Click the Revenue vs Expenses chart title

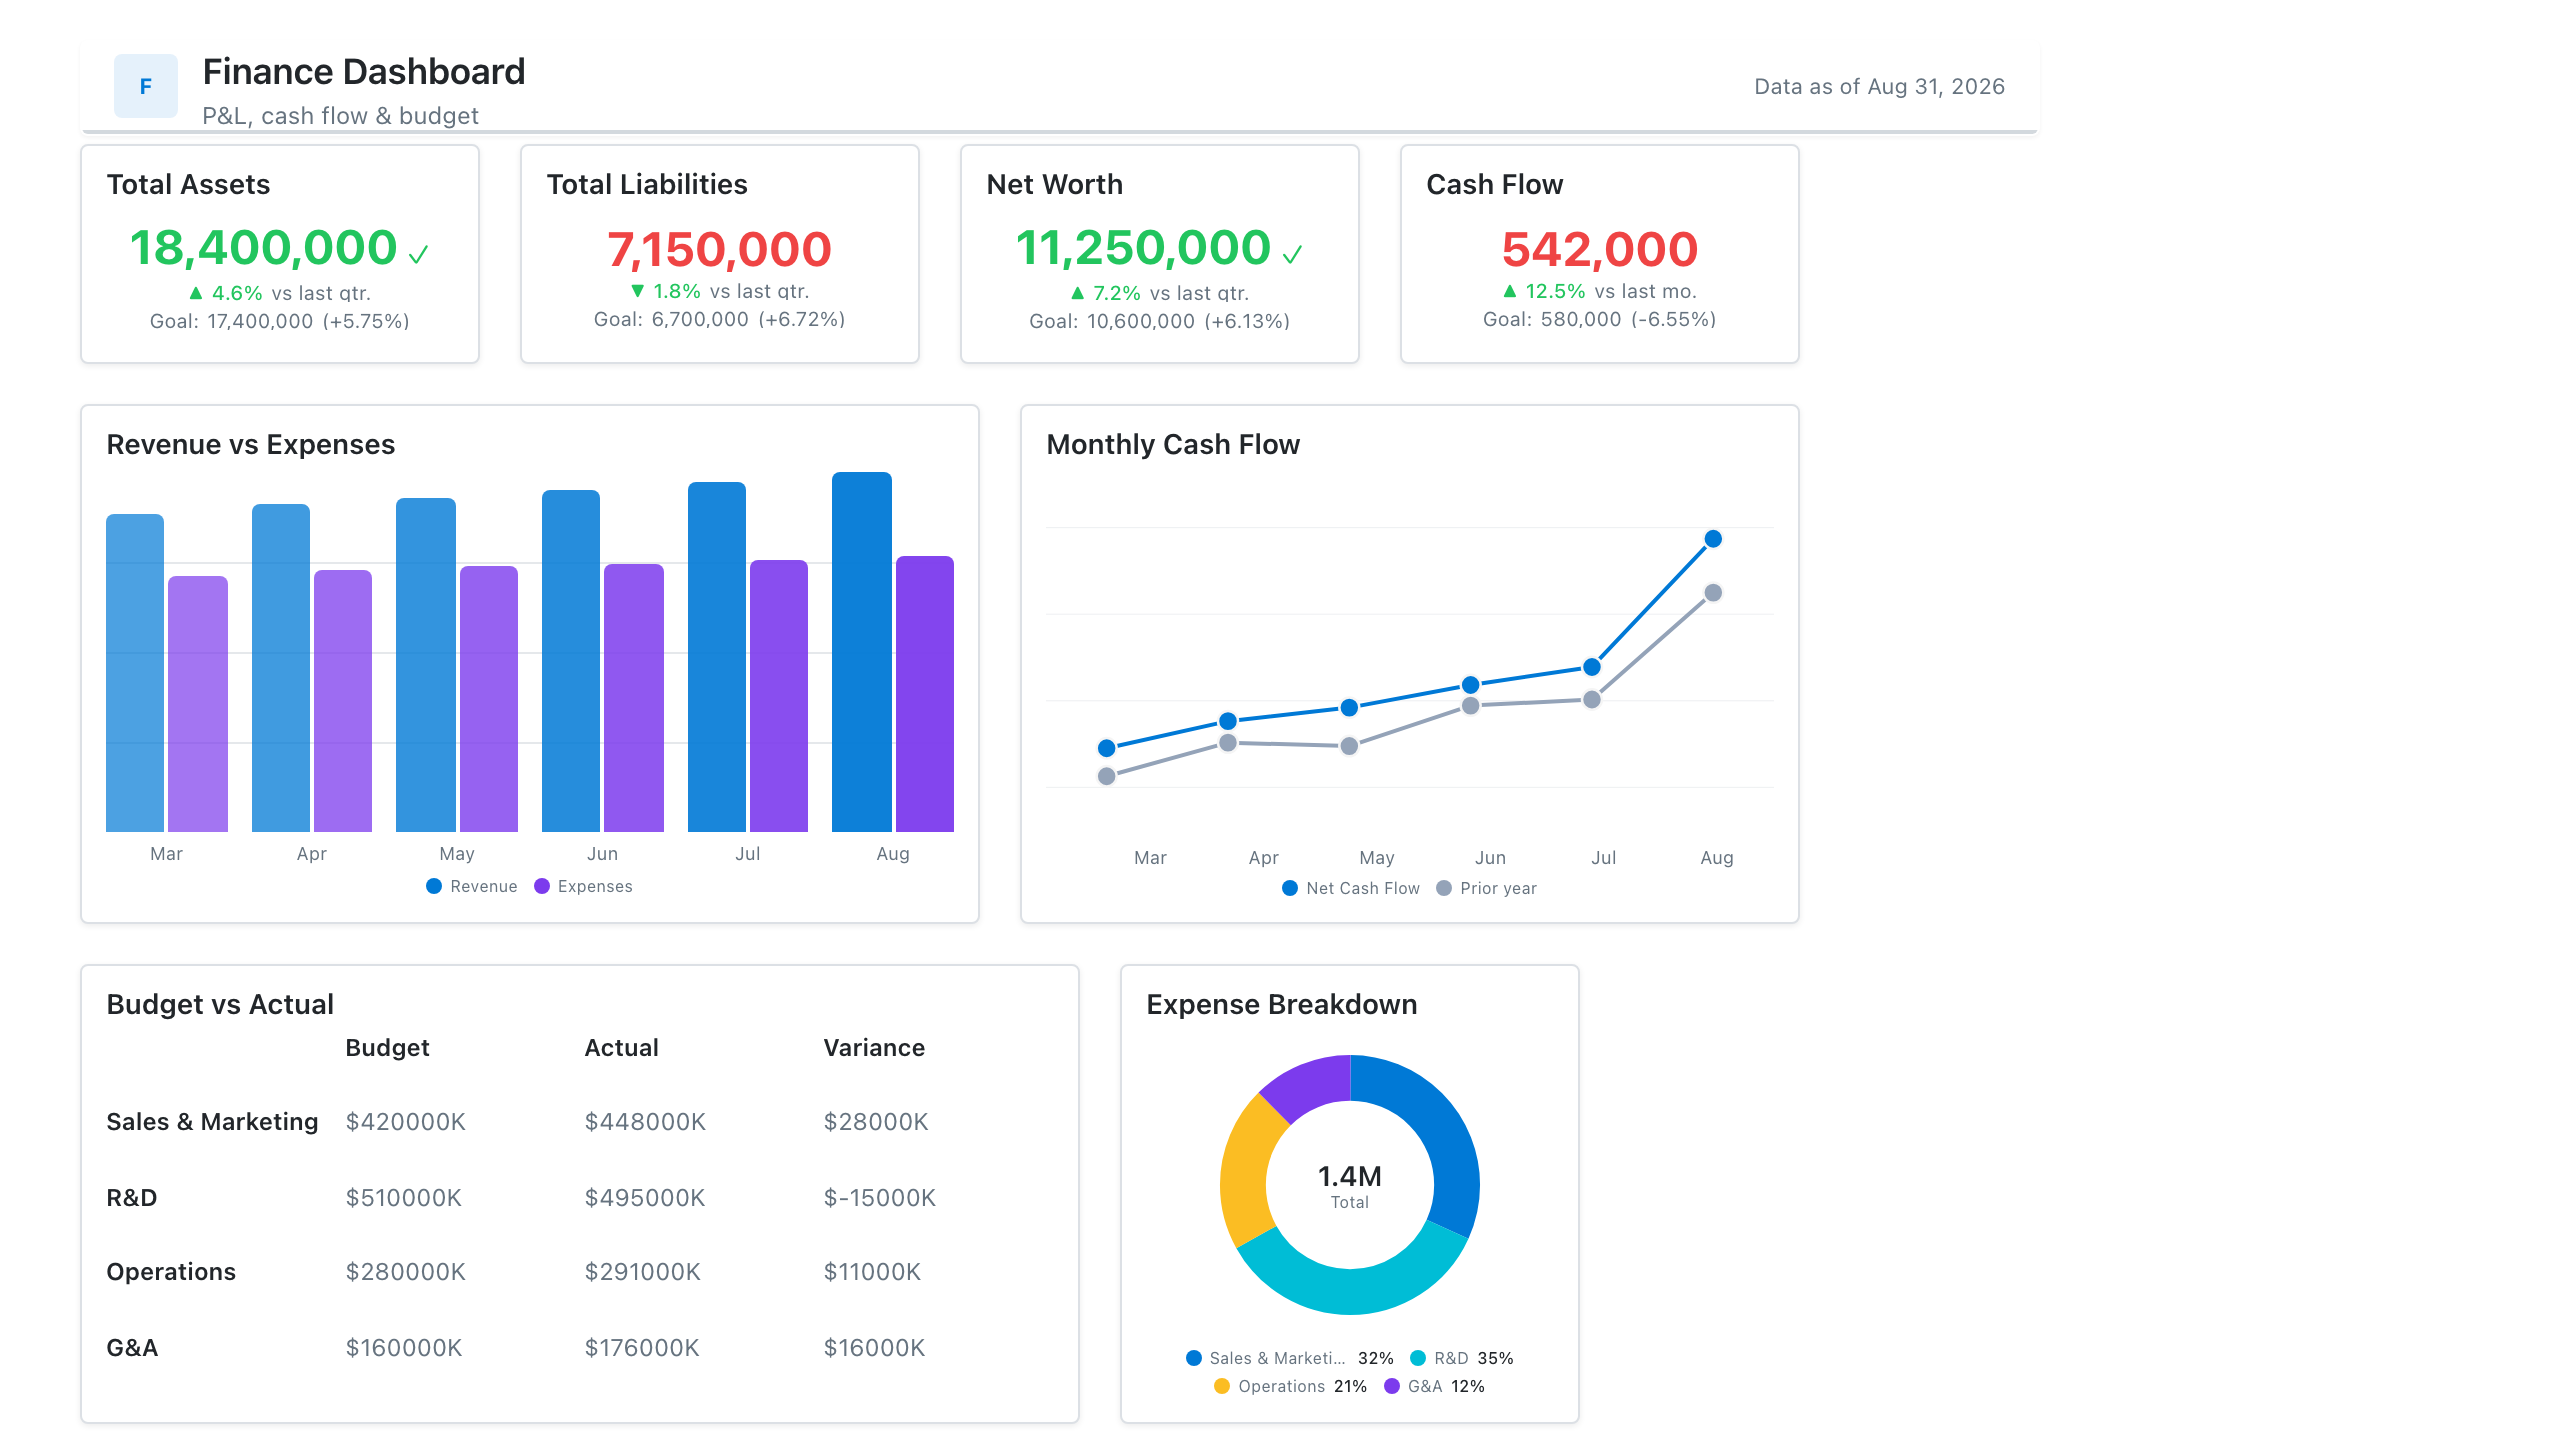[x=251, y=444]
